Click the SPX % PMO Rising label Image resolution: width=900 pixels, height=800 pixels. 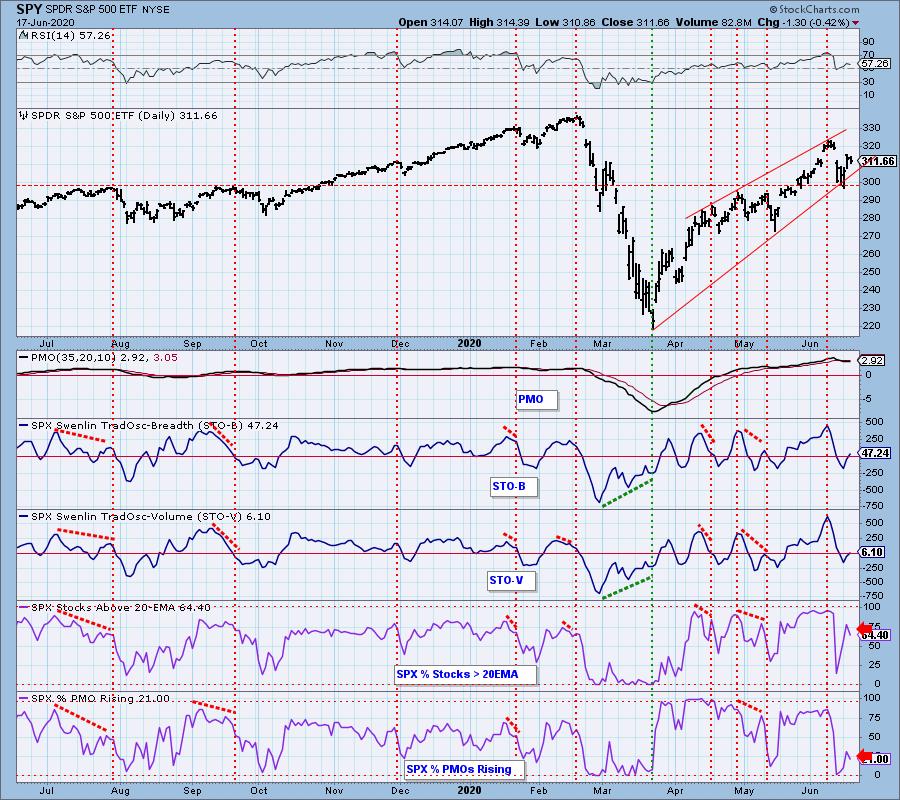95,698
